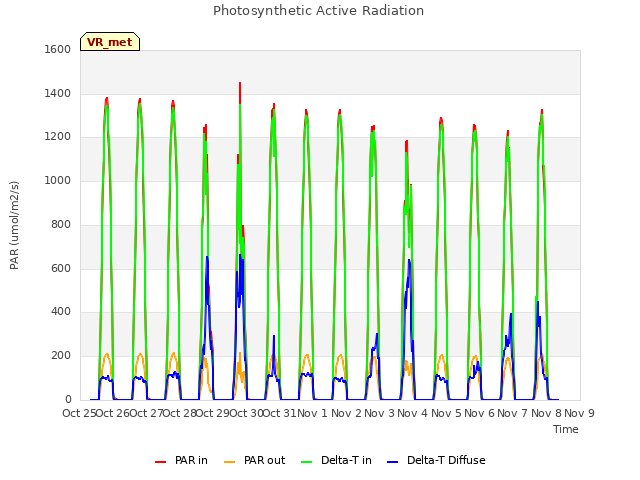Click the tallest red spike near Oct 30

click(240, 93)
